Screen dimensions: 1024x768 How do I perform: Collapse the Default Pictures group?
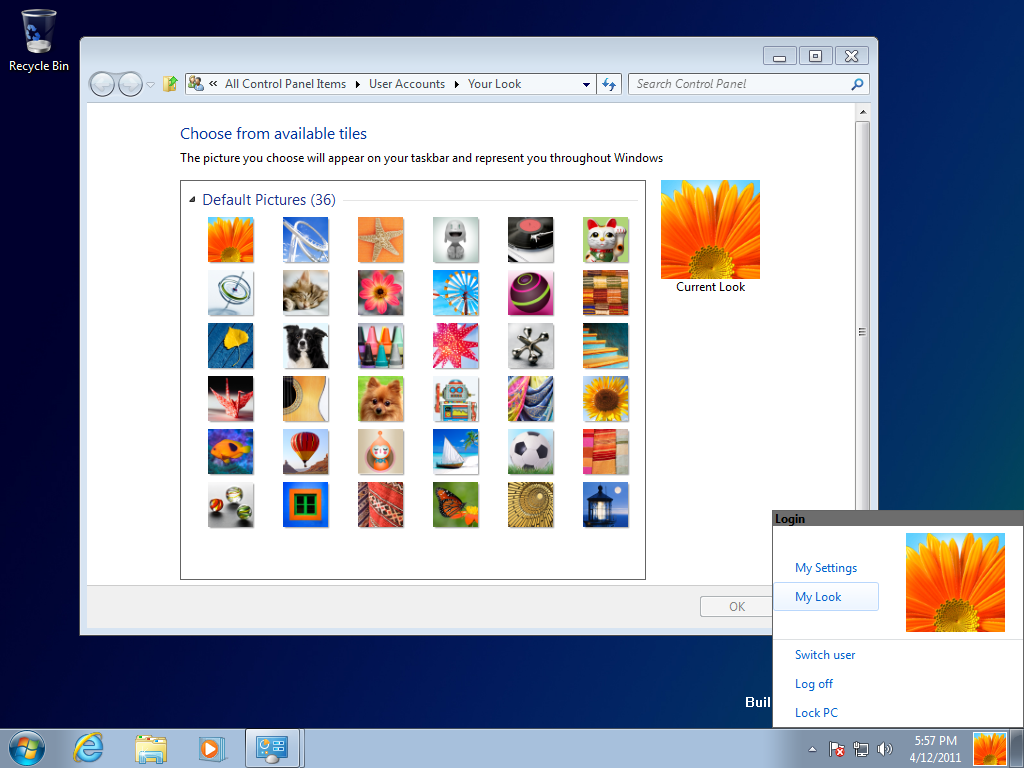192,200
